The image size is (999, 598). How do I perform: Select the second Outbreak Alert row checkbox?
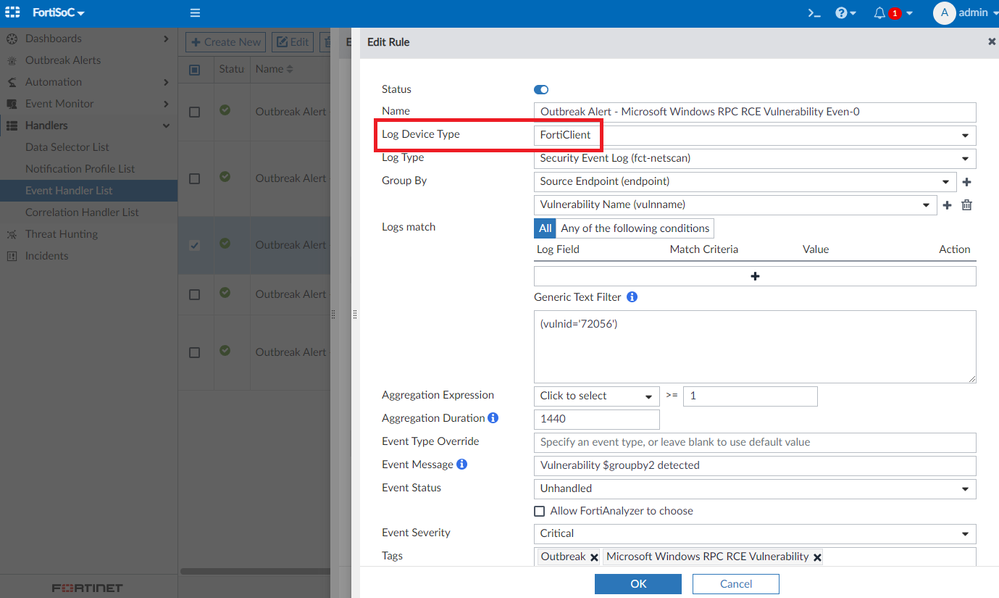195,179
